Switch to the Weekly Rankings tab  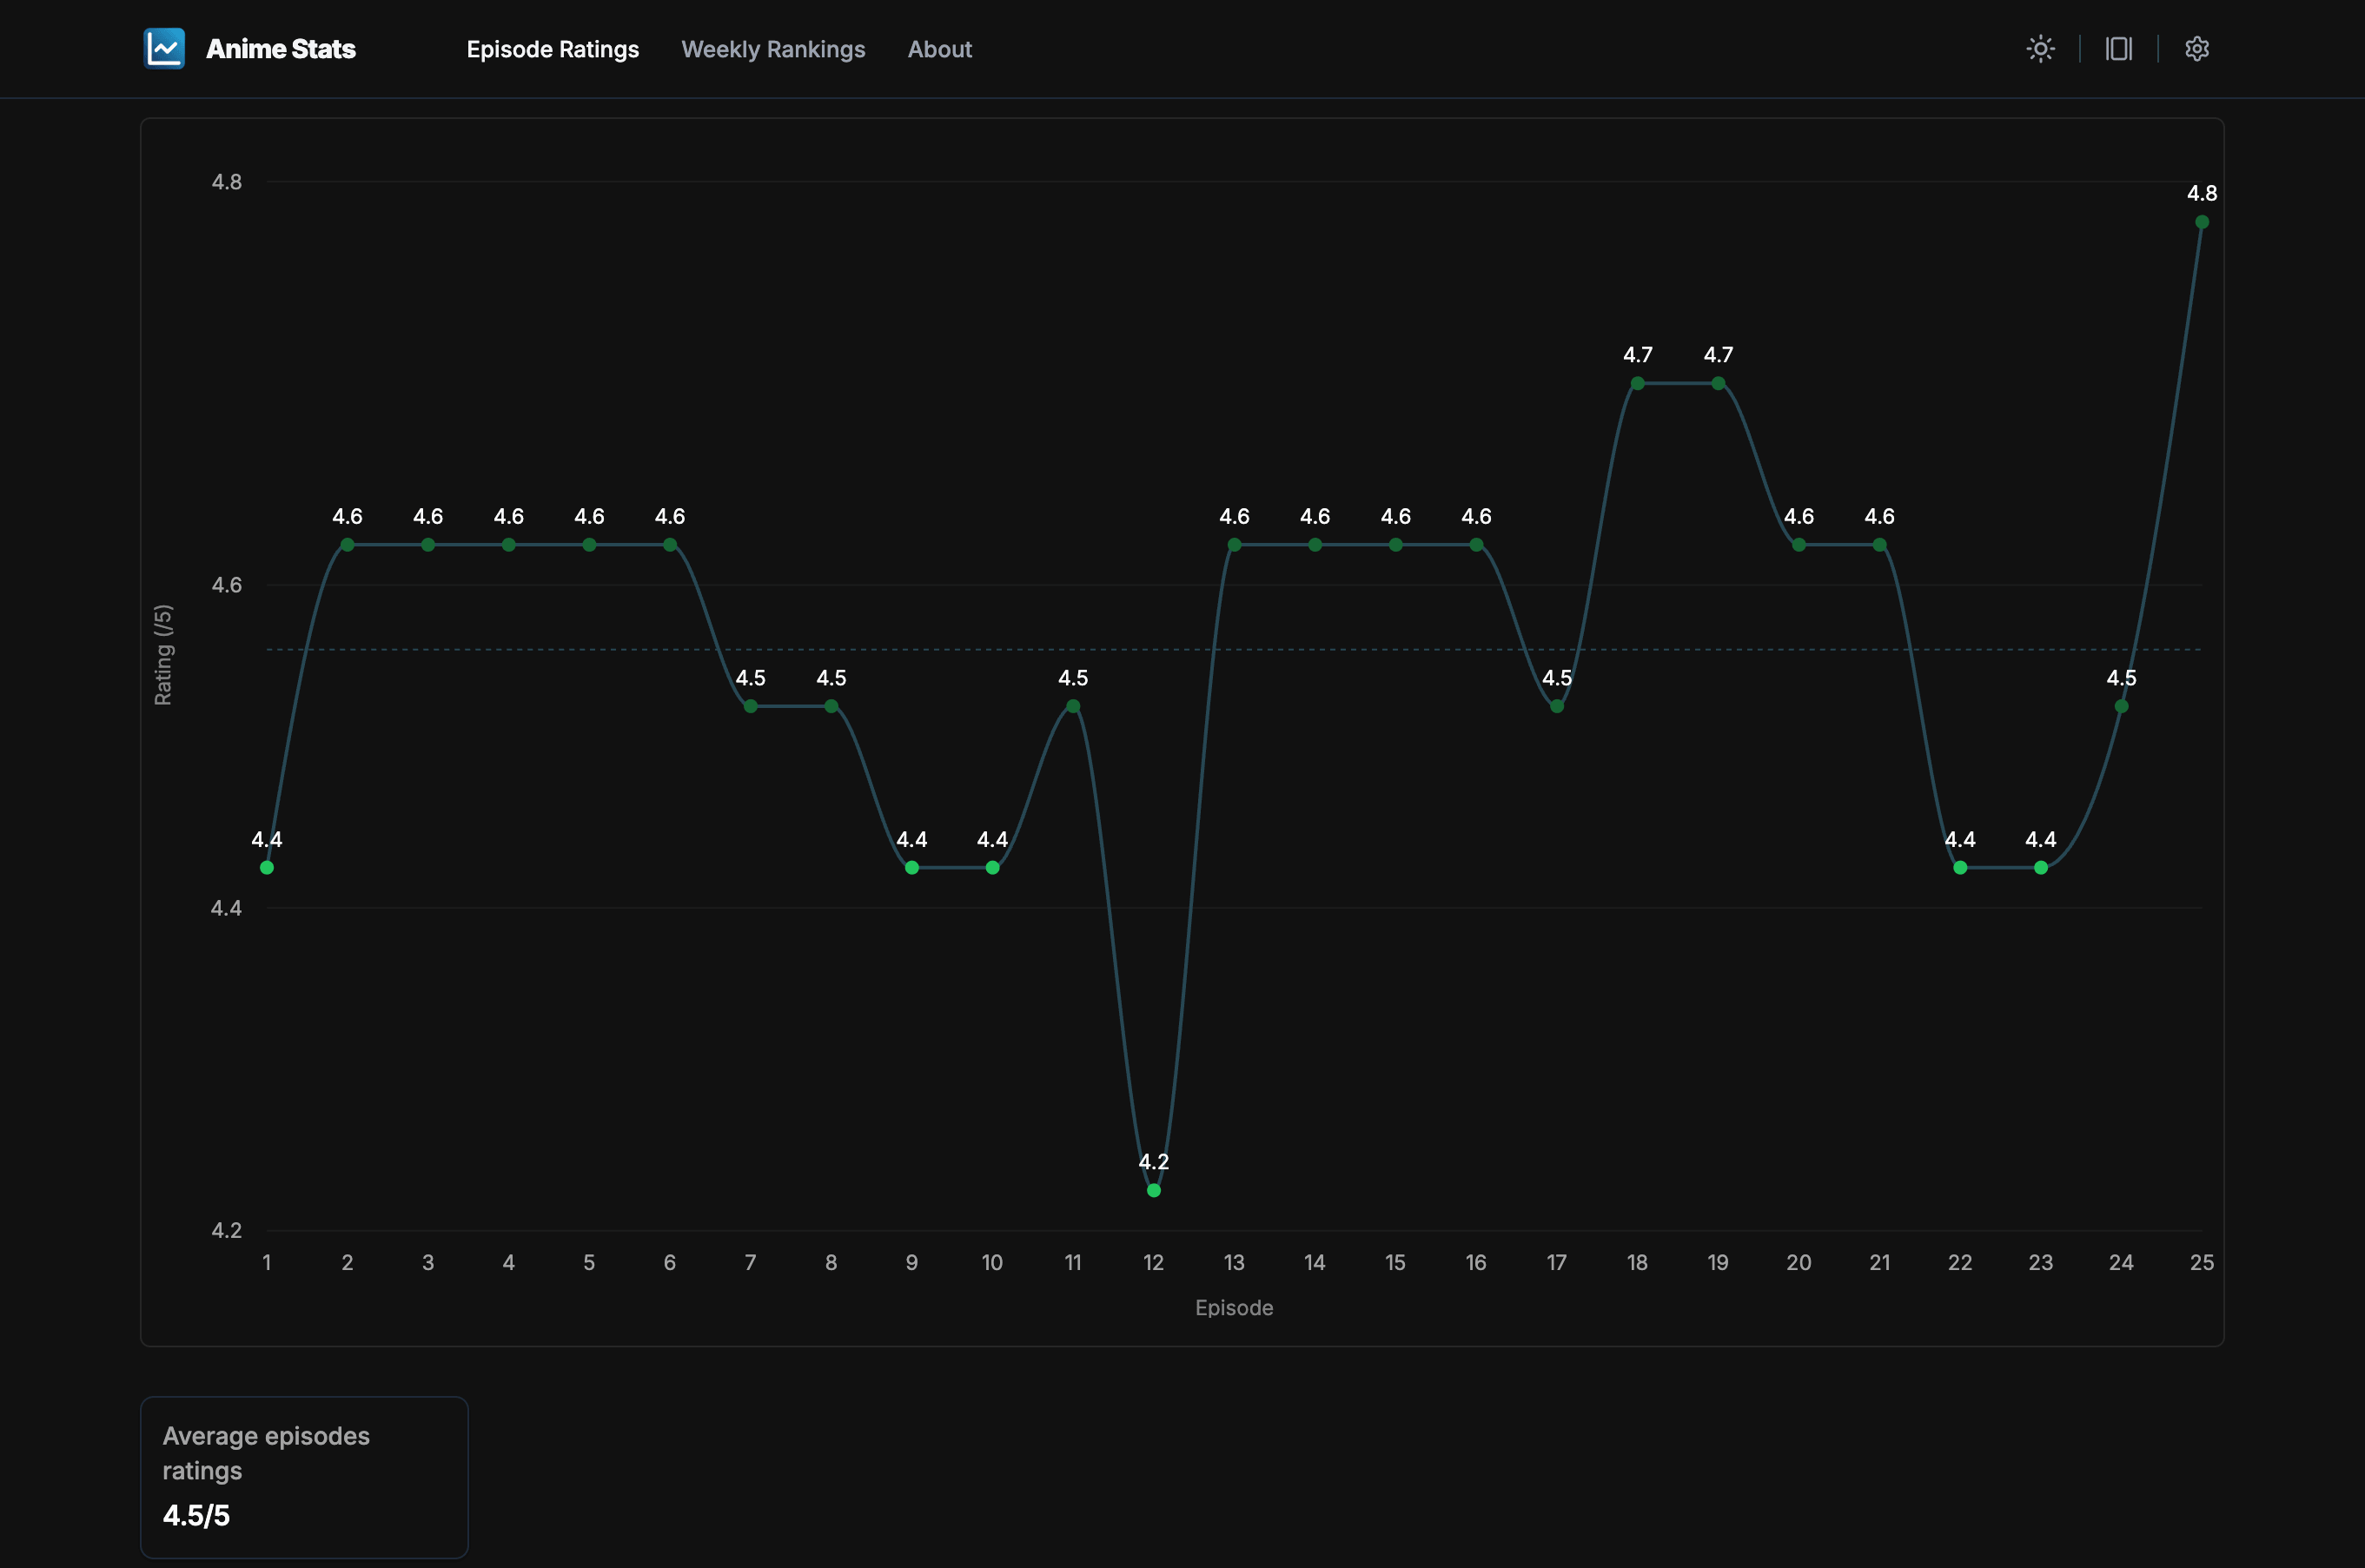pos(772,49)
